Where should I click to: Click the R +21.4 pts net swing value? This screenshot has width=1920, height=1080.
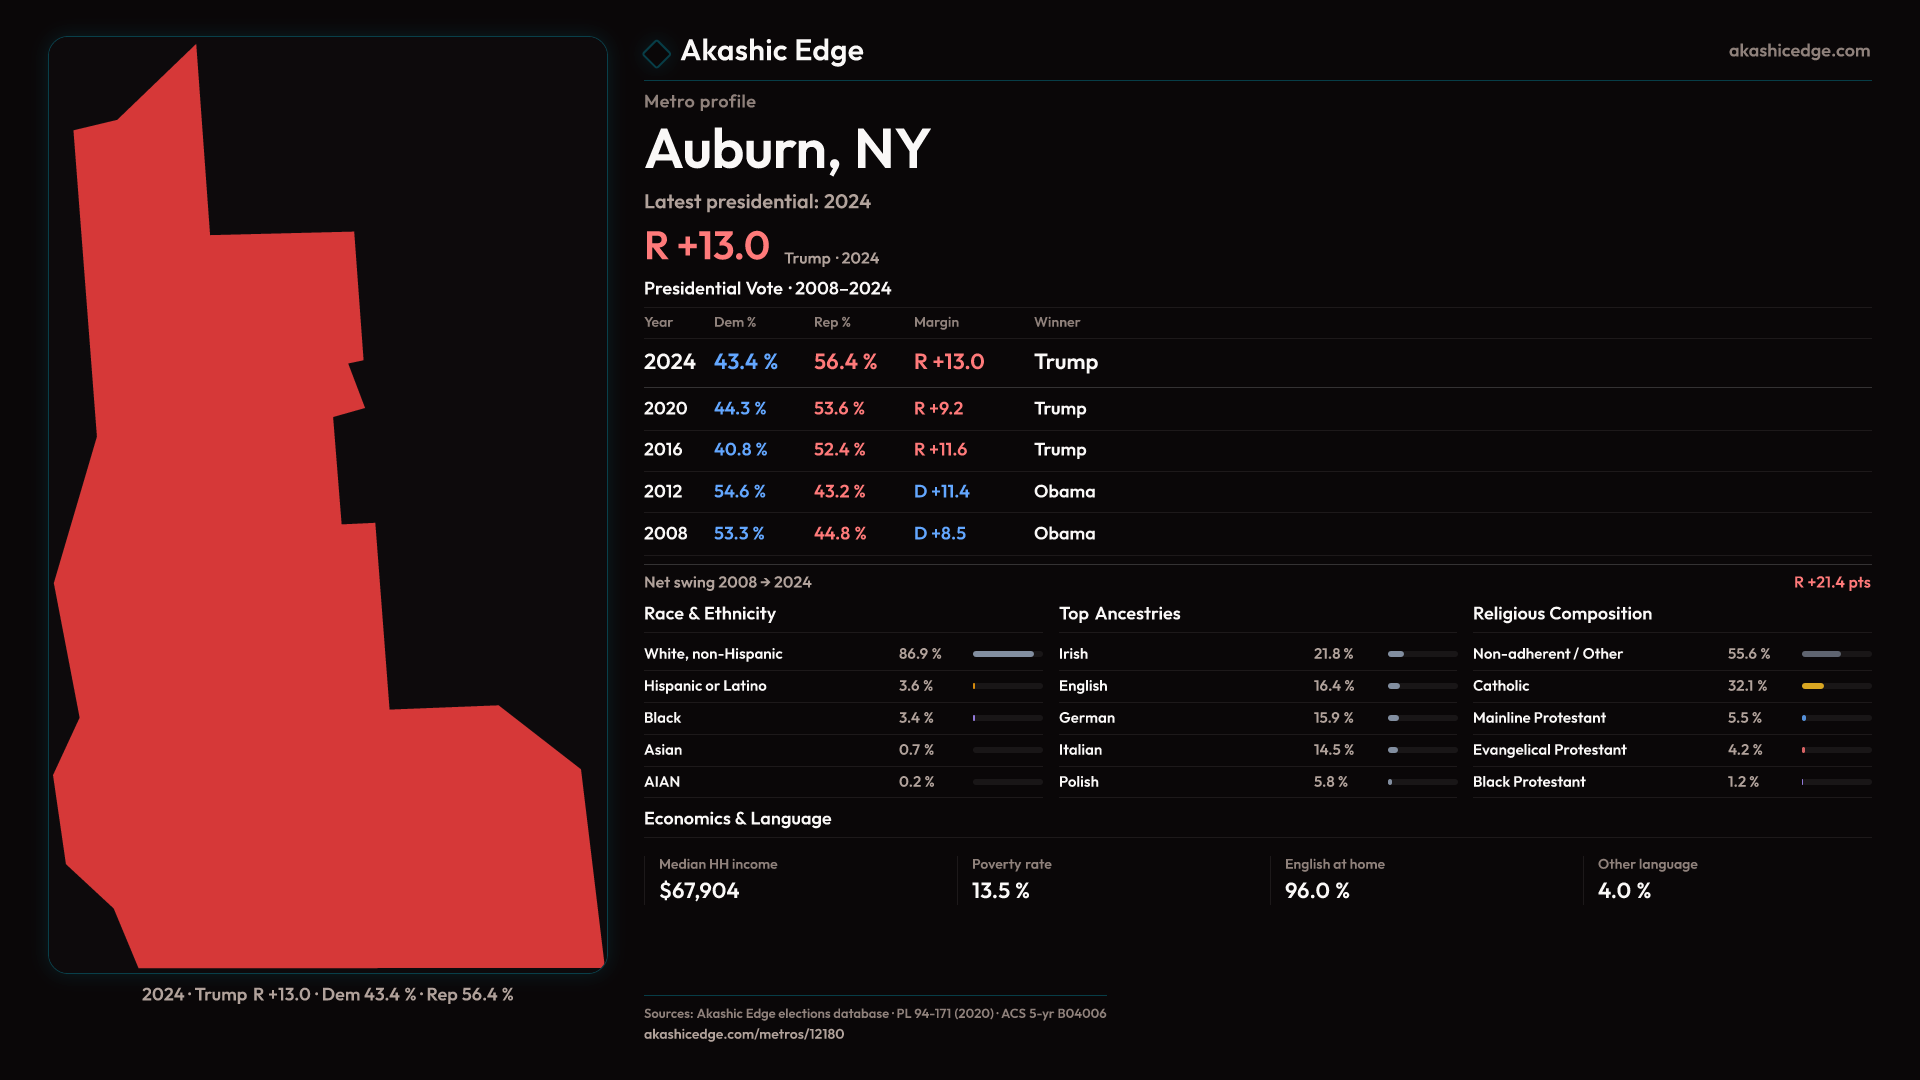click(x=1831, y=582)
